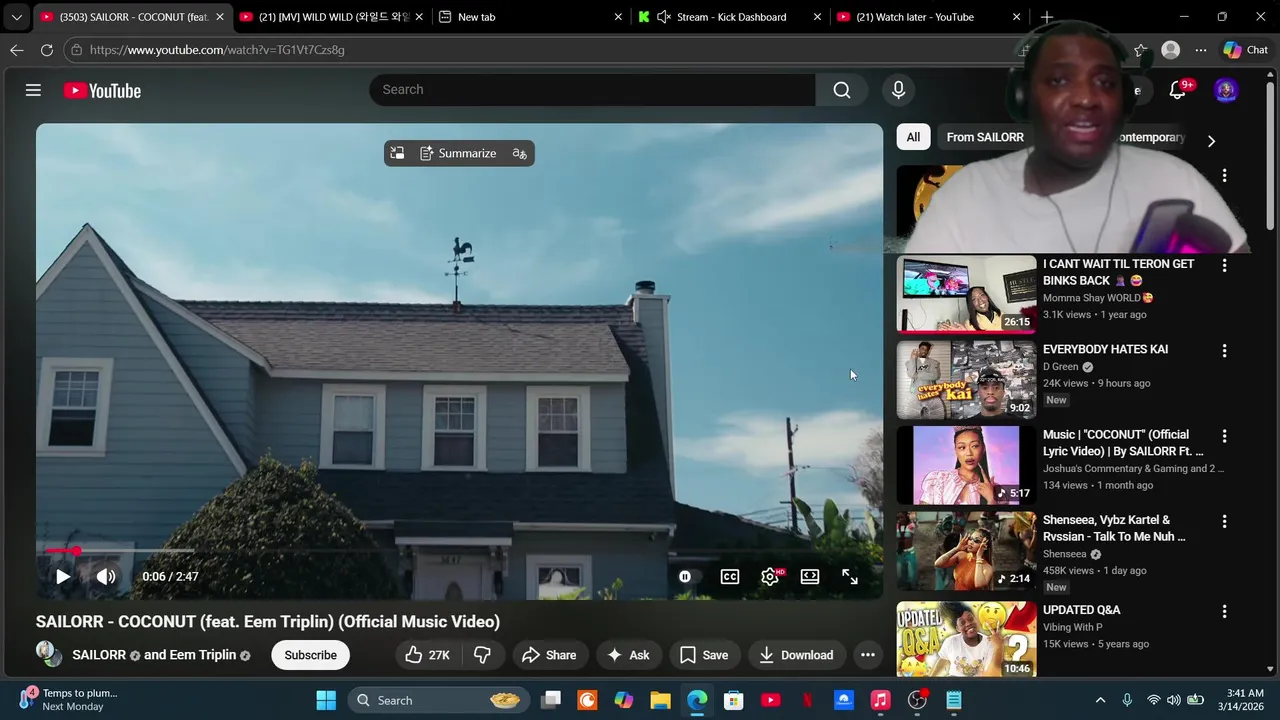This screenshot has width=1280, height=720.
Task: Seek along the video progress bar
Action: [459, 550]
